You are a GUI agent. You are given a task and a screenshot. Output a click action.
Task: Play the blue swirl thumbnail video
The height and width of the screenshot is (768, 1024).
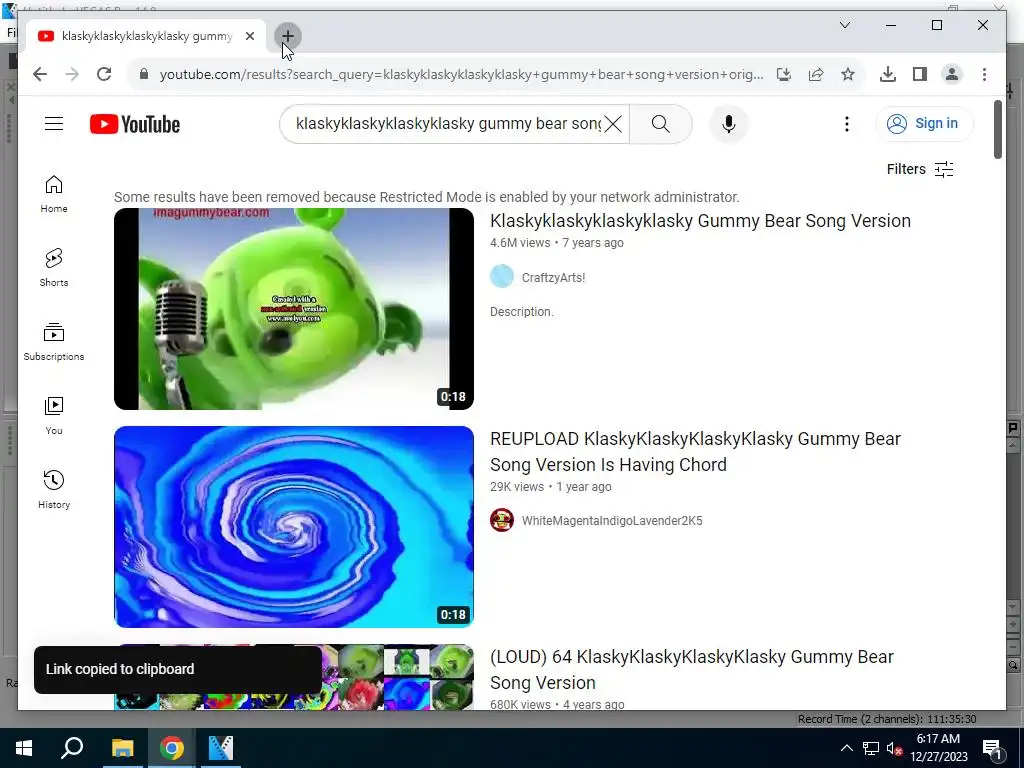[x=294, y=527]
